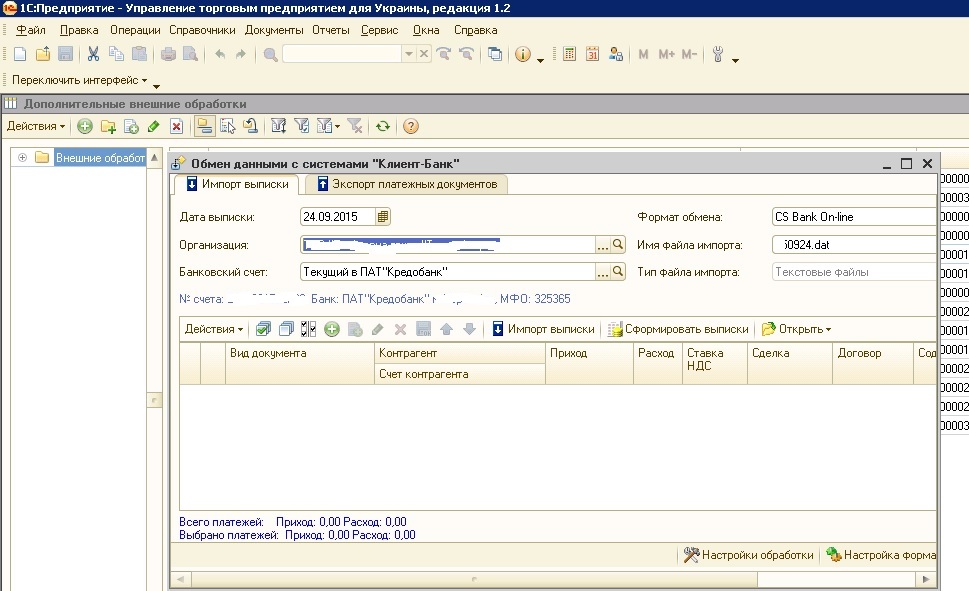Cut selection with the scissors icon
The height and width of the screenshot is (591, 969).
coord(93,54)
